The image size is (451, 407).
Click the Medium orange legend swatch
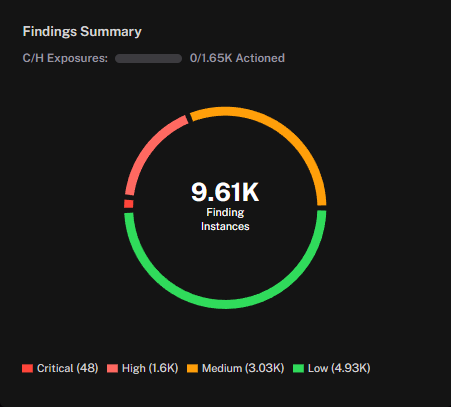(x=192, y=368)
